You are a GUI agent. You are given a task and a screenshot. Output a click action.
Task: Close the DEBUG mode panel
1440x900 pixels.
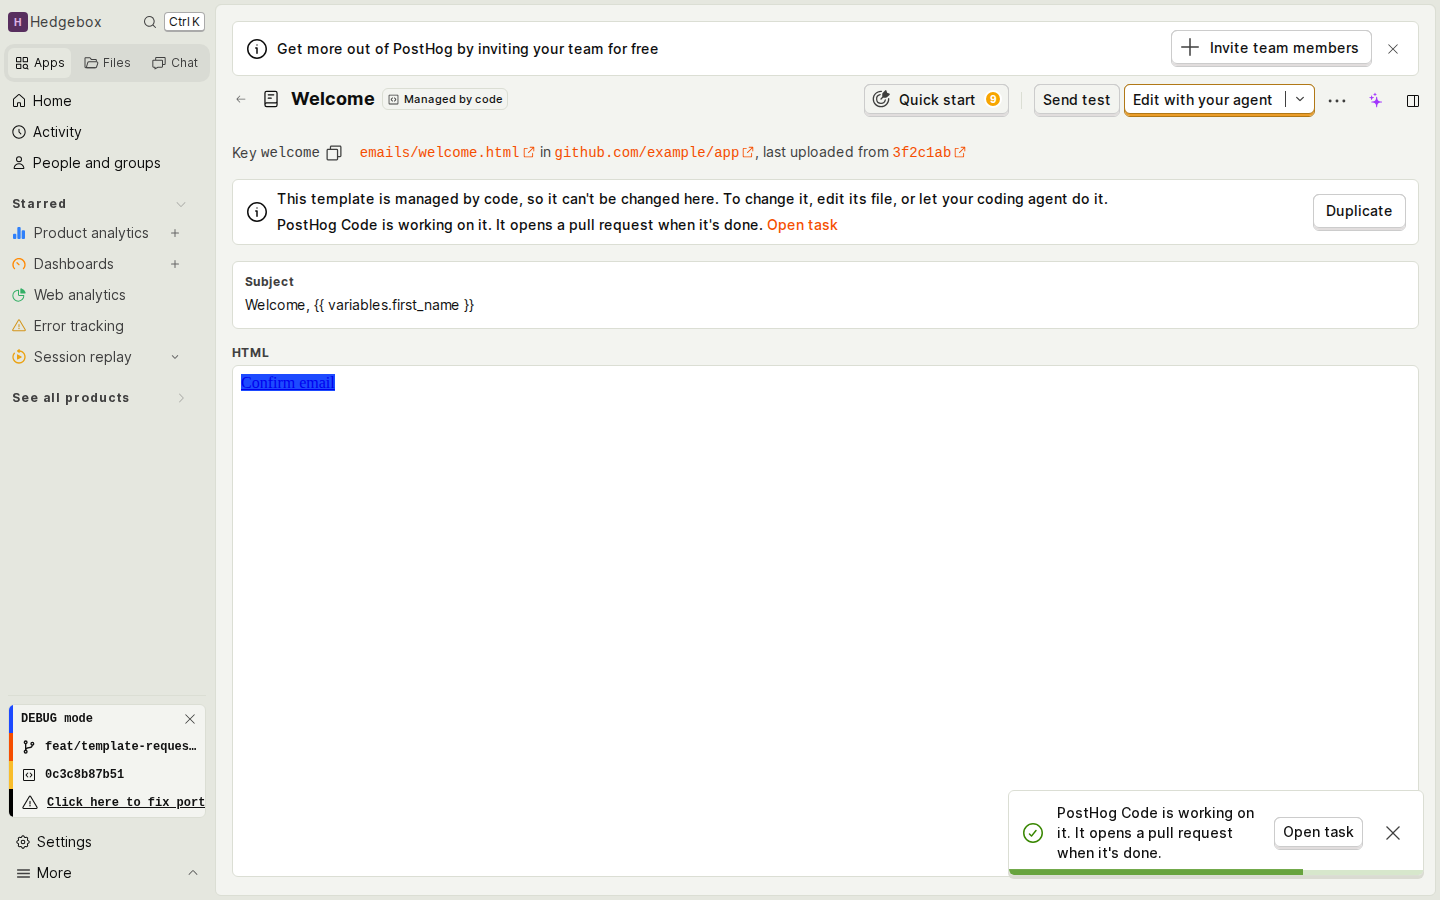pyautogui.click(x=190, y=719)
